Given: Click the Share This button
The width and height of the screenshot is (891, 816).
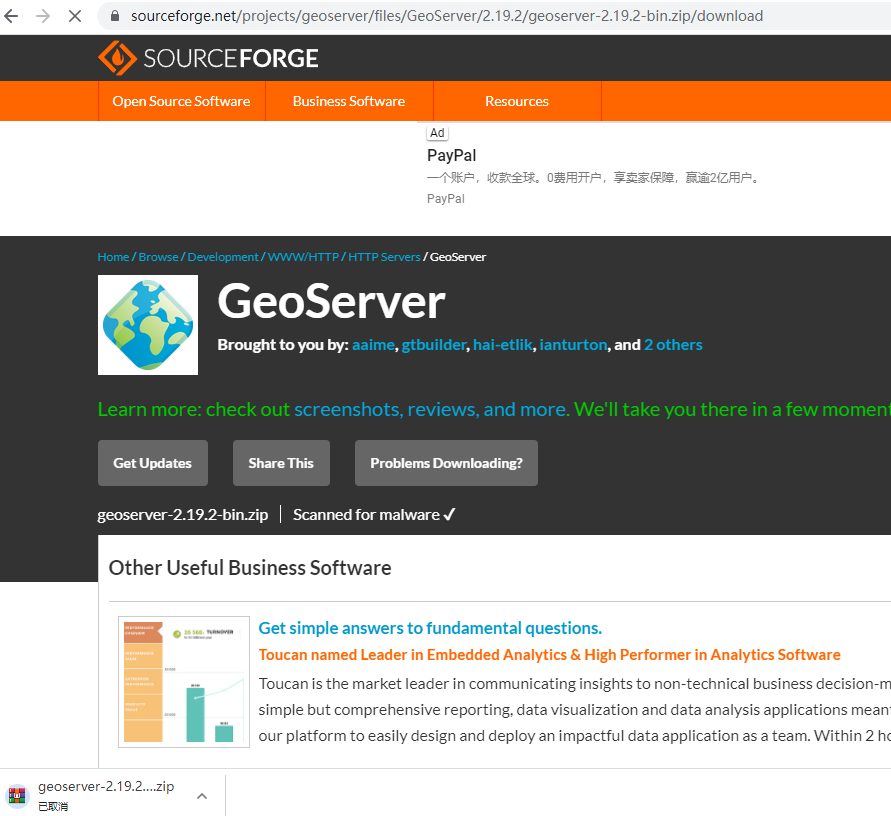Looking at the screenshot, I should [x=281, y=462].
